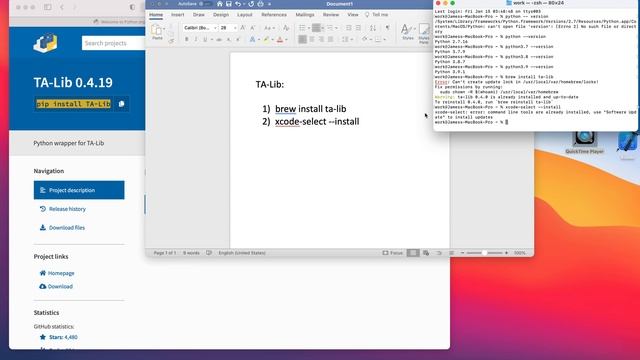Copy pip install command on PyPI page
The image size is (640, 360).
click(122, 104)
